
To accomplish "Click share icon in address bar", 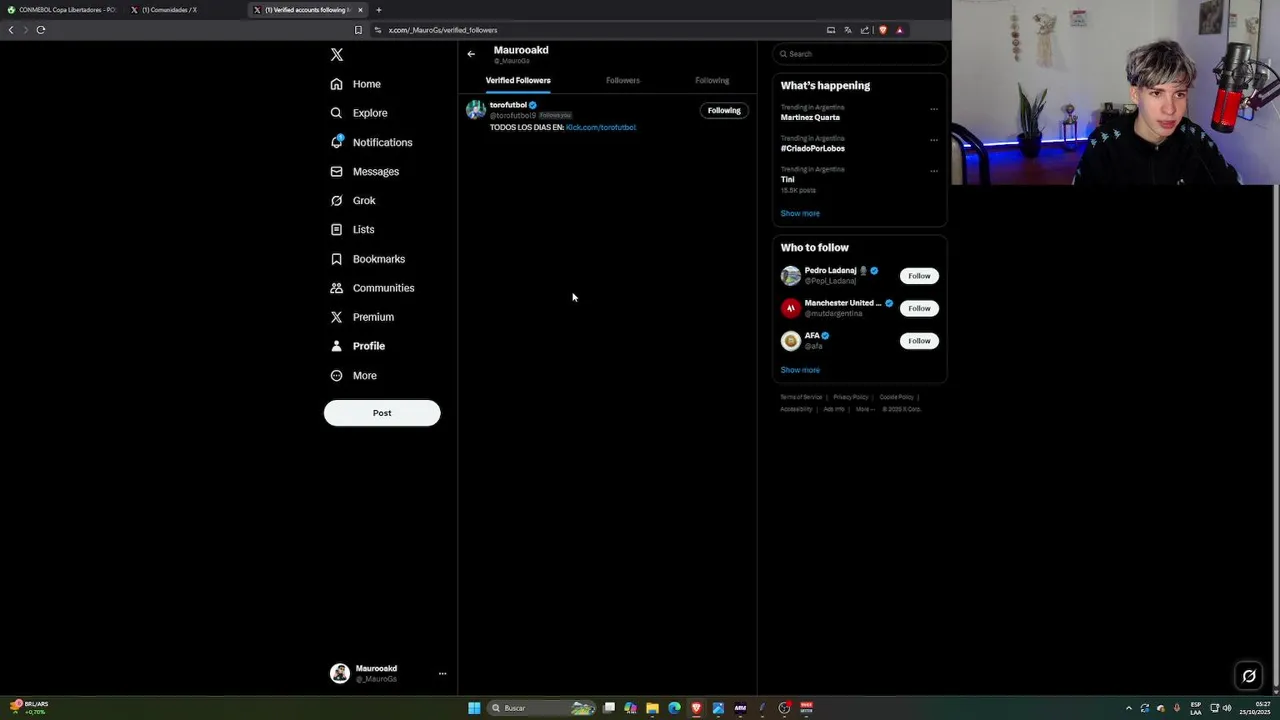I will (865, 30).
